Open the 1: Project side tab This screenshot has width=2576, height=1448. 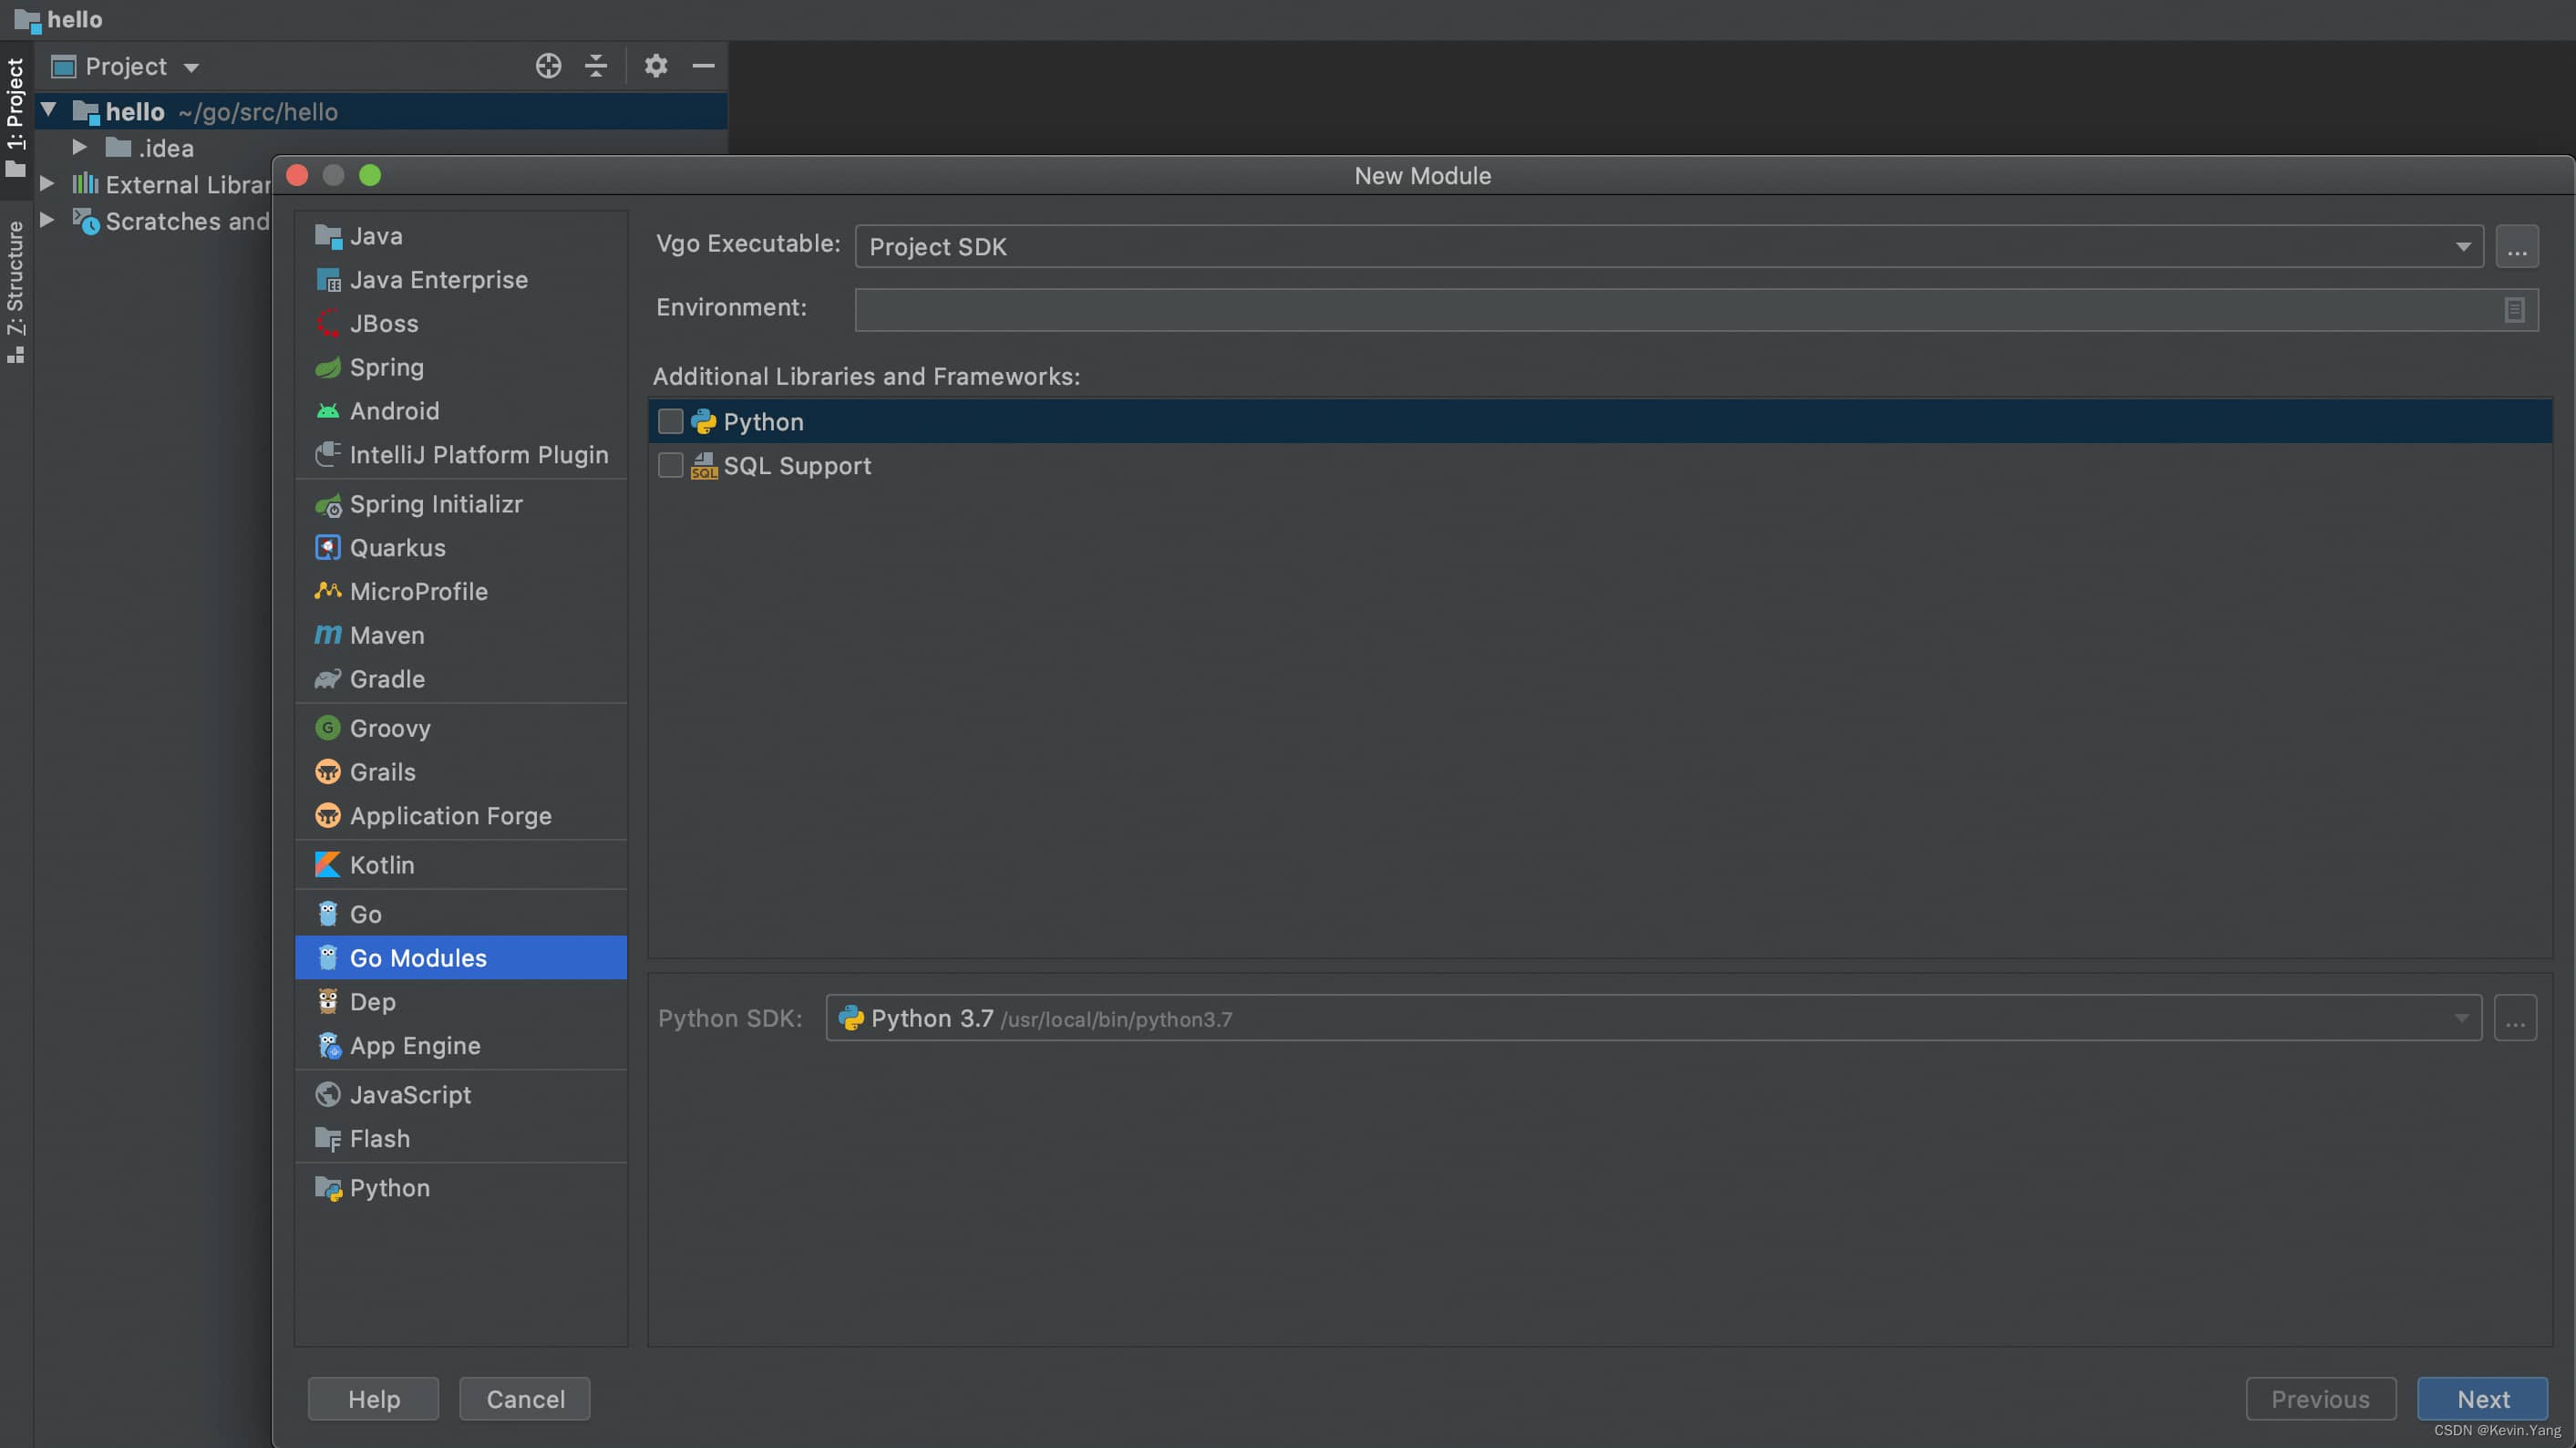point(15,118)
